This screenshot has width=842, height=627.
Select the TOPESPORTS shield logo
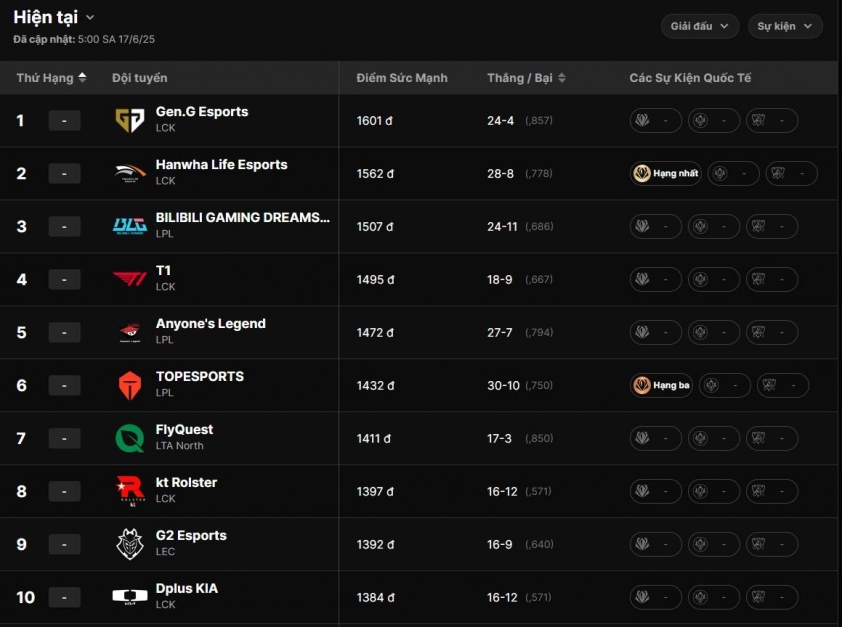tap(130, 385)
